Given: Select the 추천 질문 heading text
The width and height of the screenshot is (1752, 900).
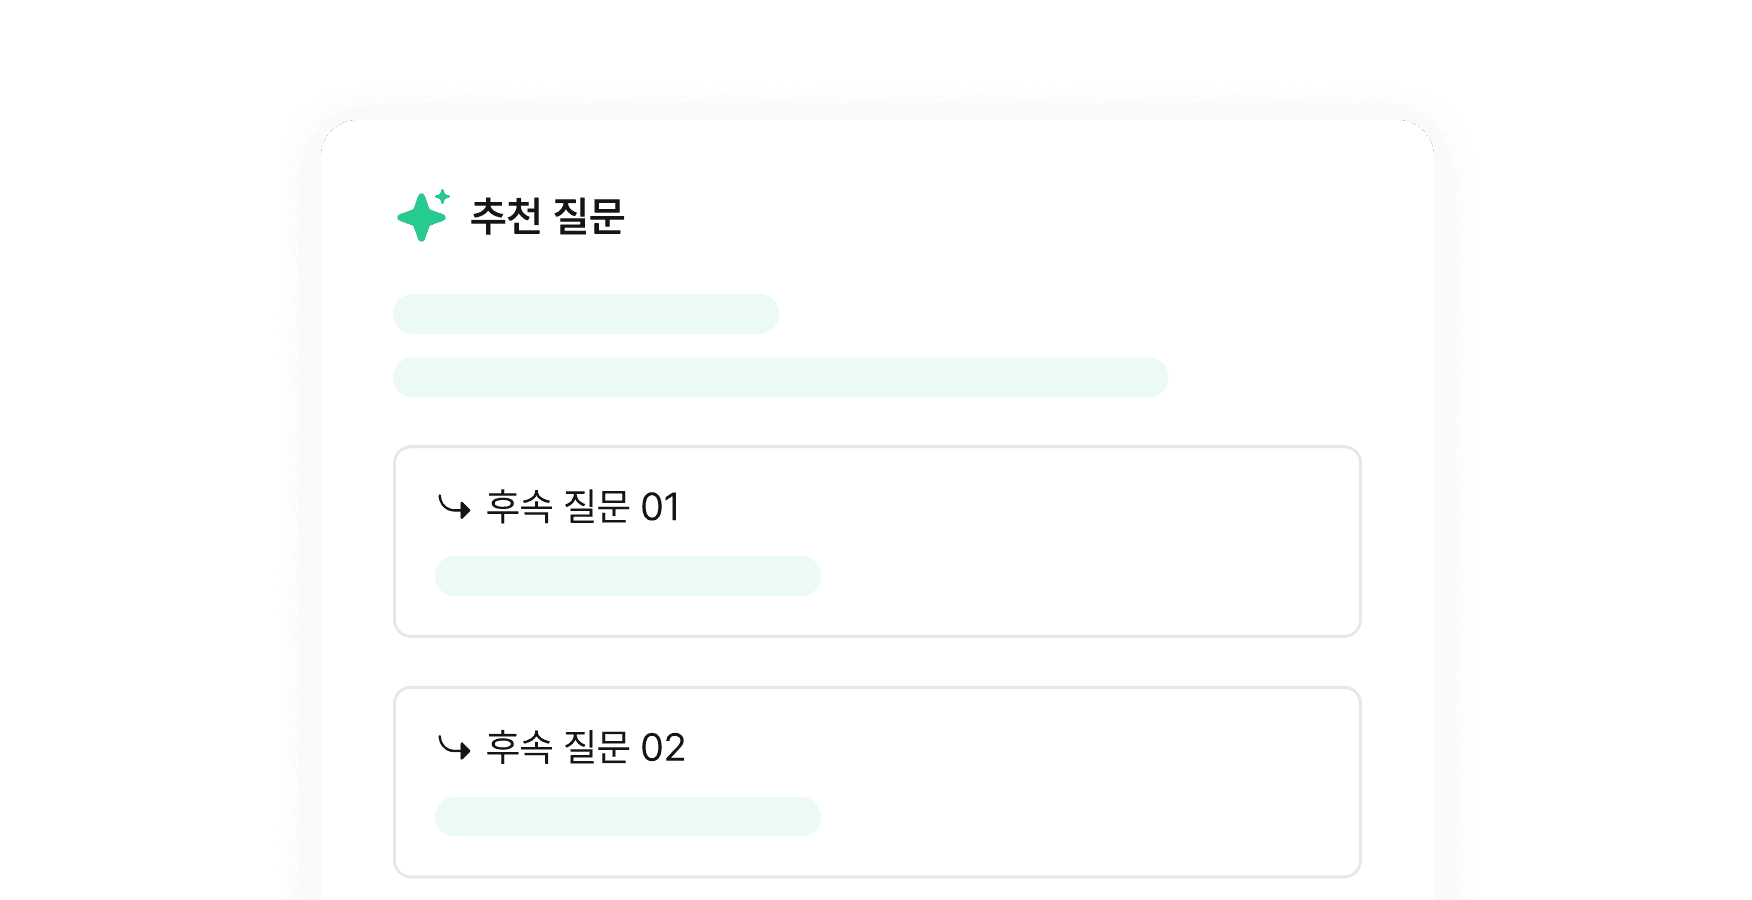Looking at the screenshot, I should coord(547,216).
